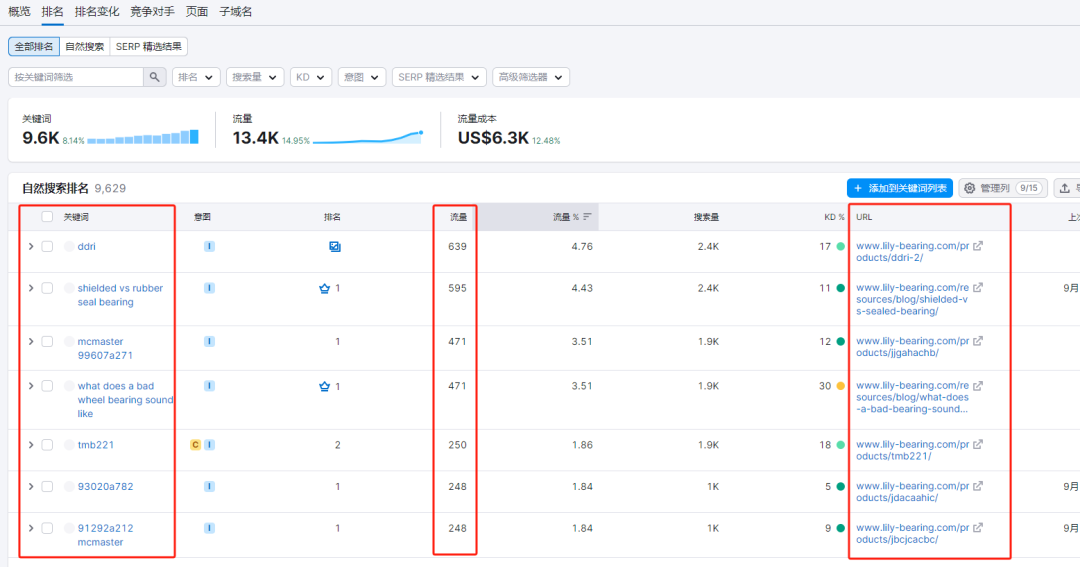This screenshot has height=567, width=1080.
Task: Click circle add icon beside 93020a782 keyword
Action: [69, 486]
